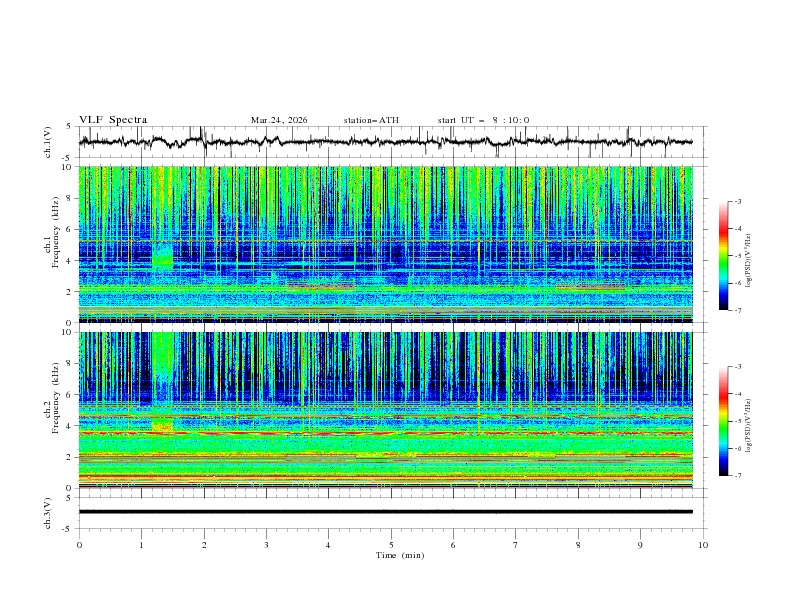Click the log(PSD) label beside ch.1 colorbar
Viewport: 792px width, 612px height.
748,261
